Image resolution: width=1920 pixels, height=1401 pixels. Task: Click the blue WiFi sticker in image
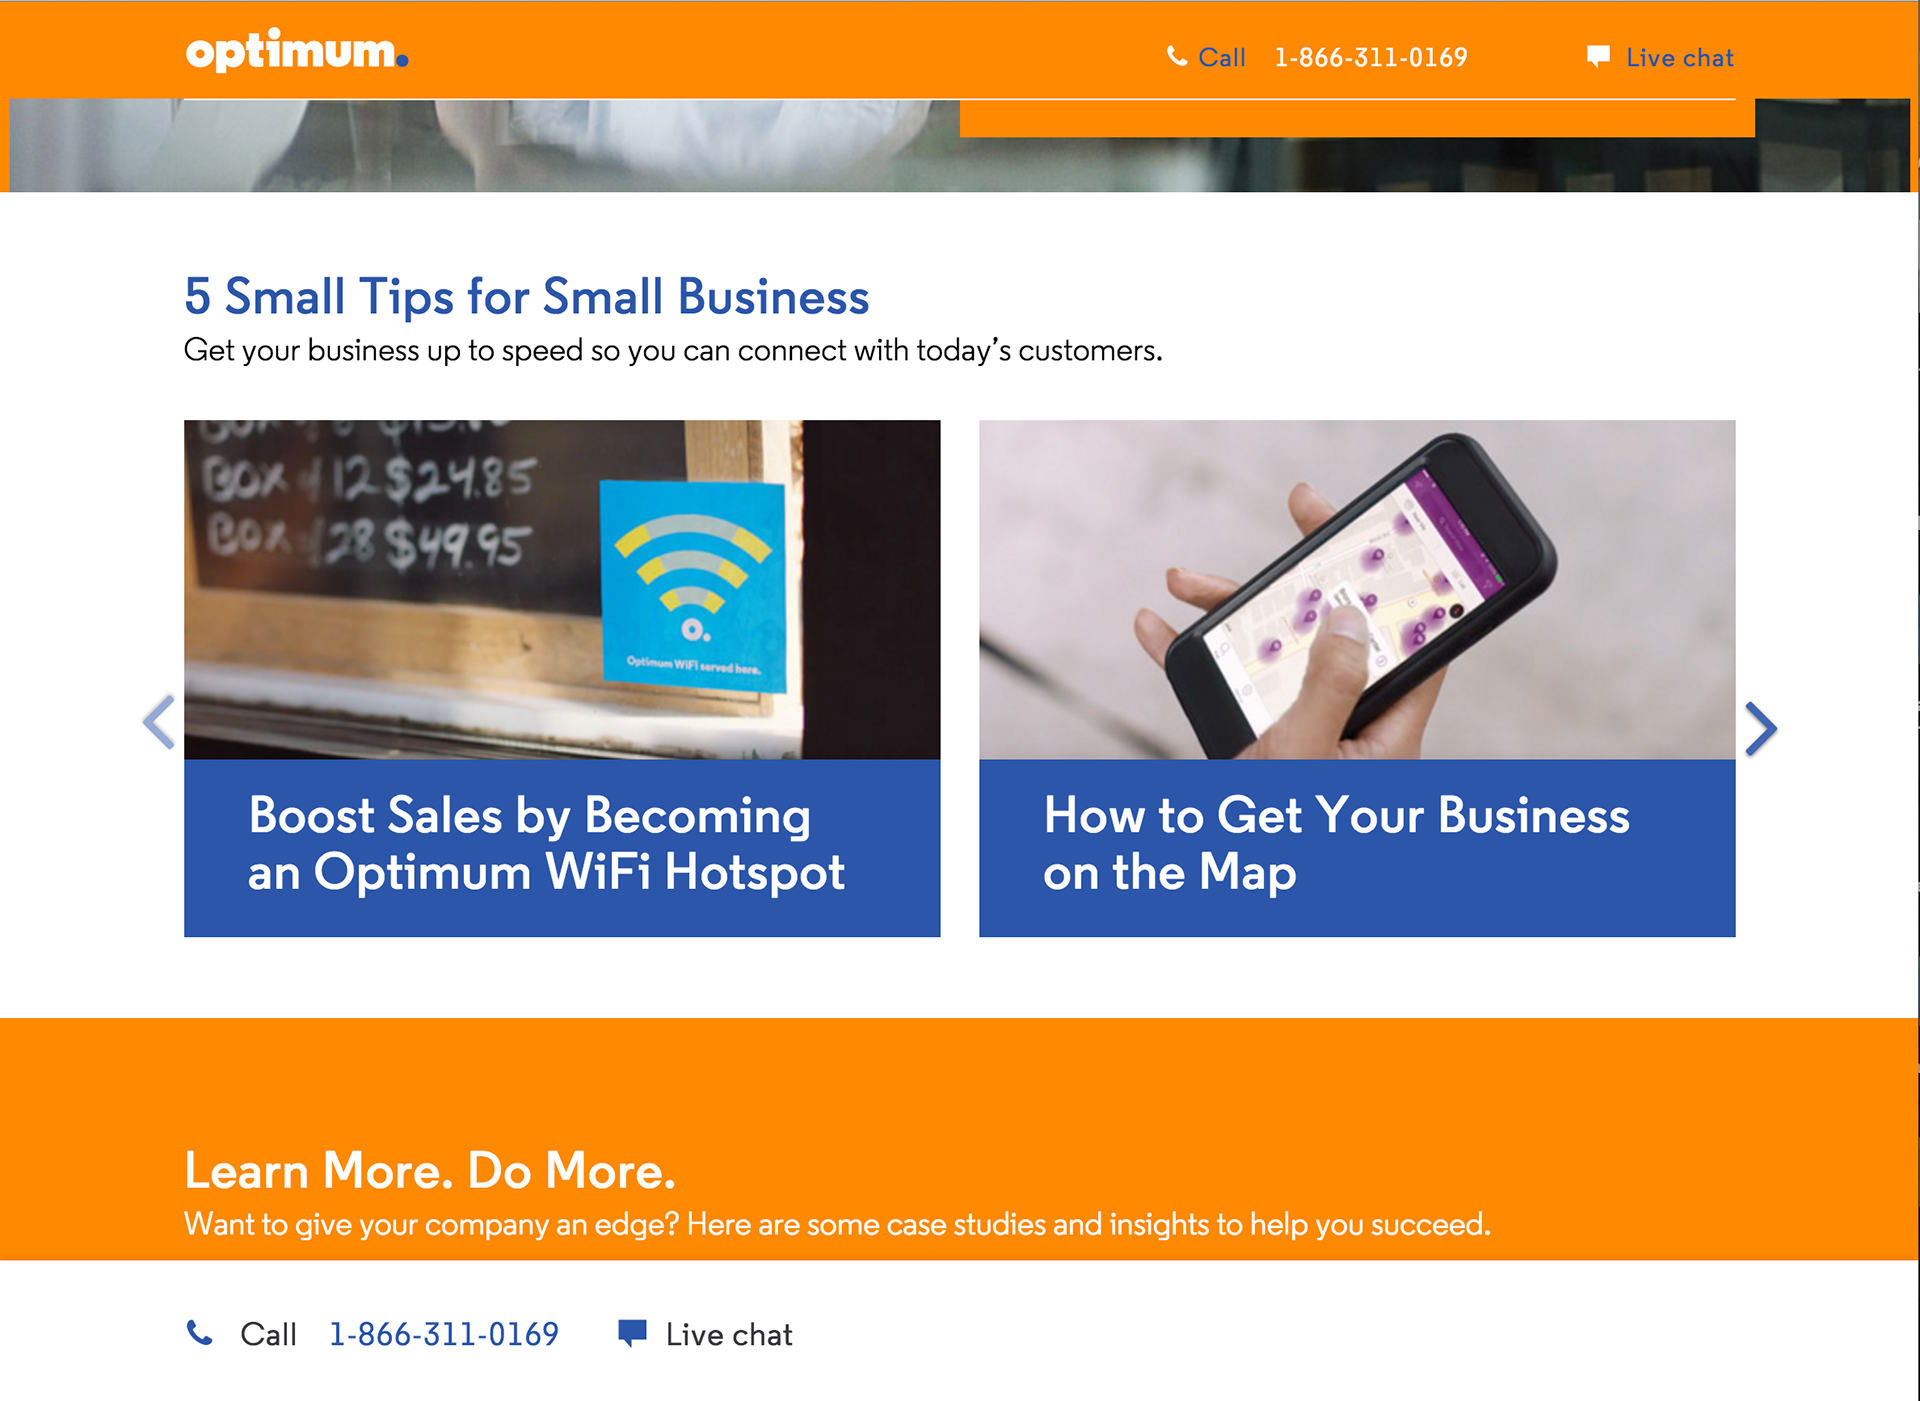pos(693,587)
